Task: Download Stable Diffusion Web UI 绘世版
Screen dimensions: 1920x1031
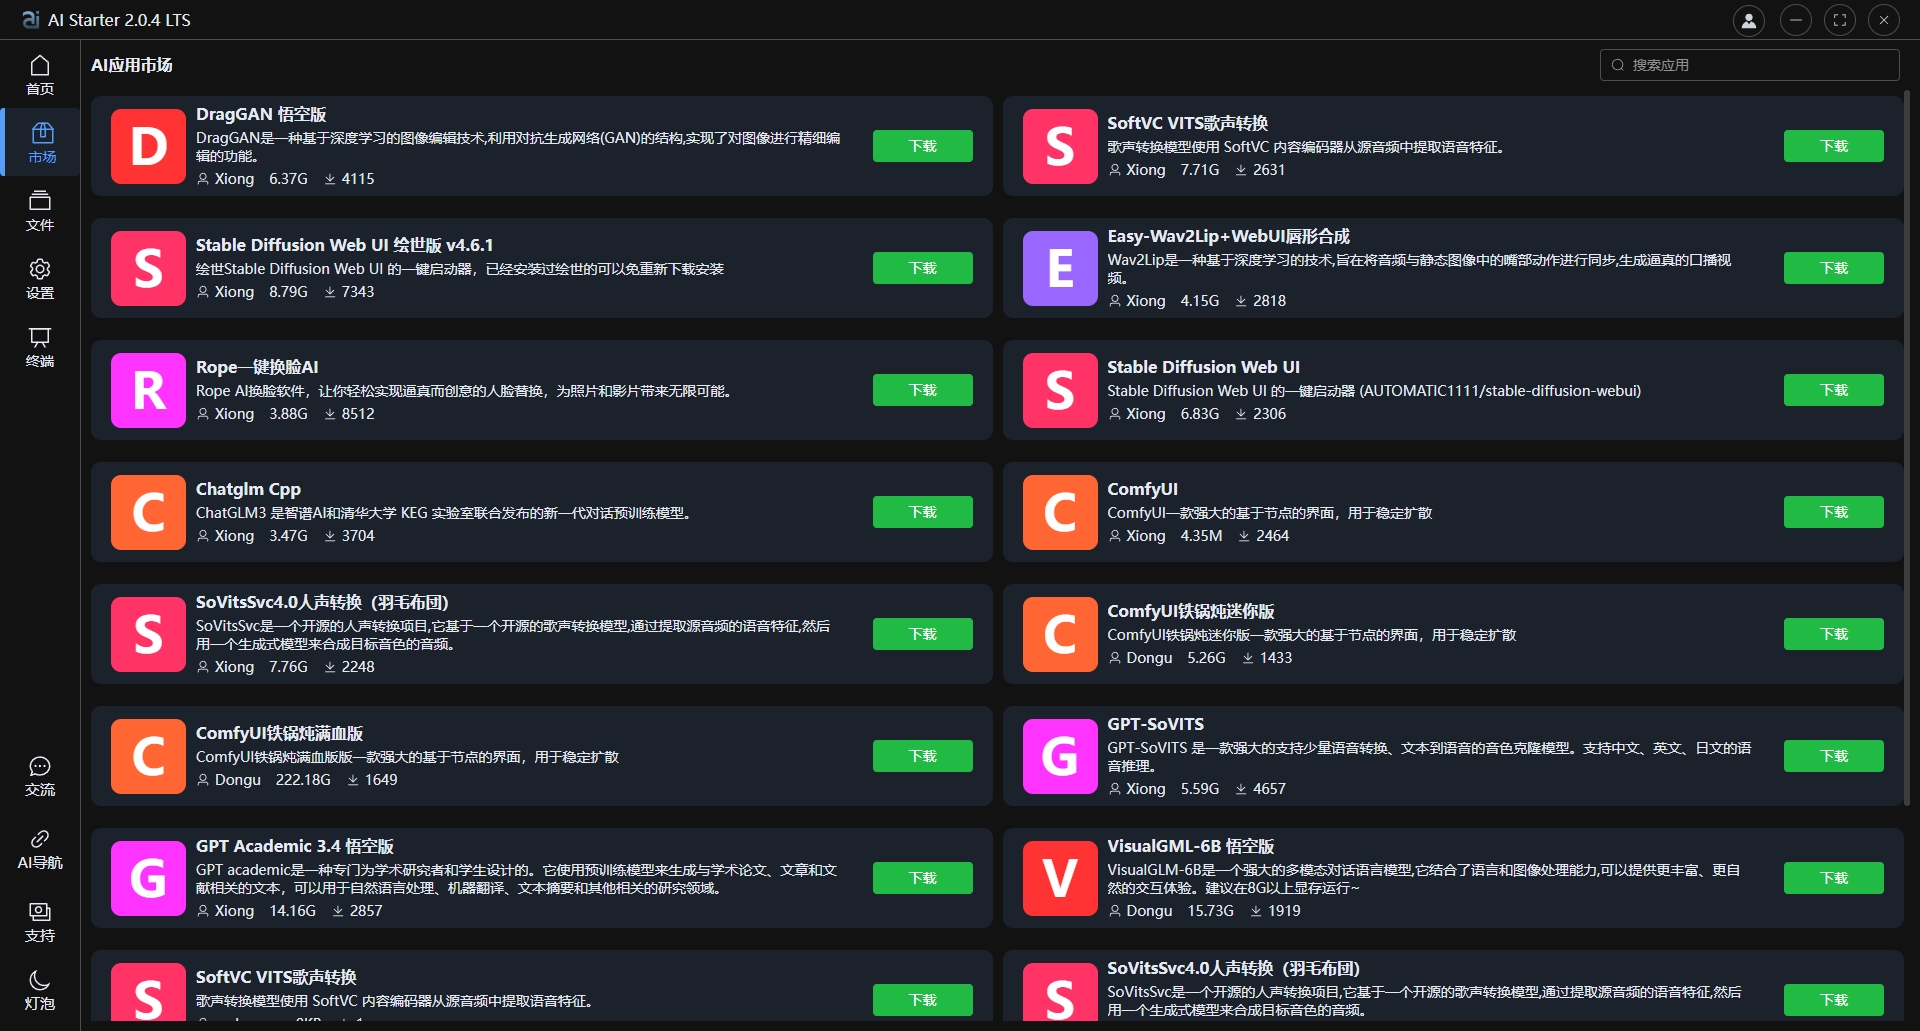Action: coord(922,267)
